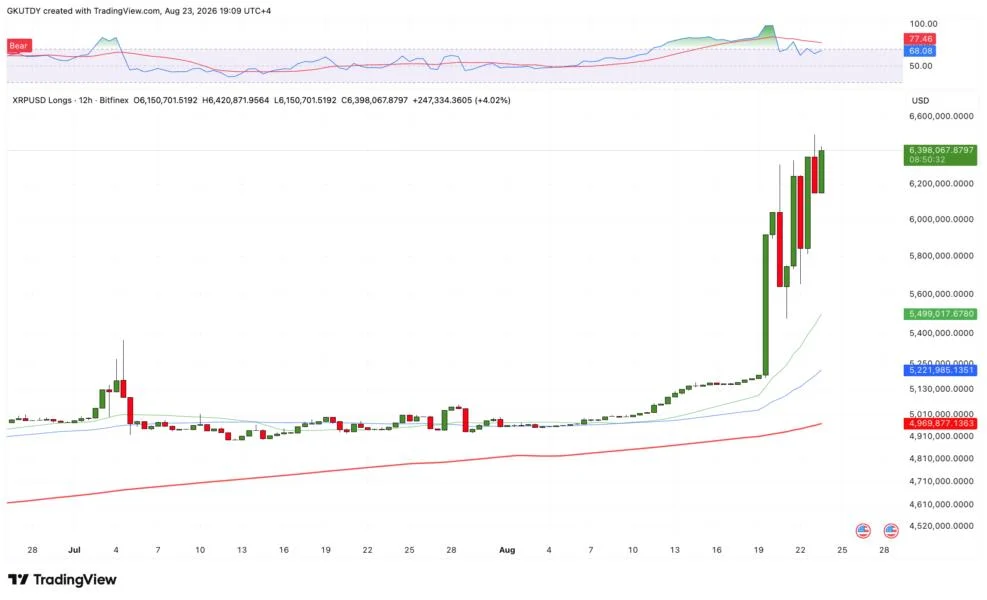Click the 4,910,000.0000 price scale label
This screenshot has height=600, width=987.
941,436
